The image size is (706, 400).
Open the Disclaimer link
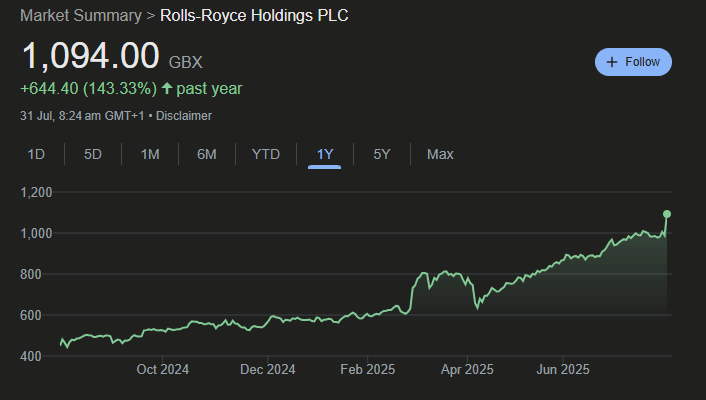183,116
